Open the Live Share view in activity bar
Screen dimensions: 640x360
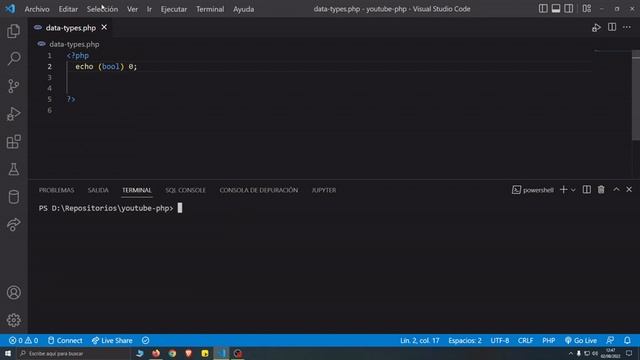point(13,224)
